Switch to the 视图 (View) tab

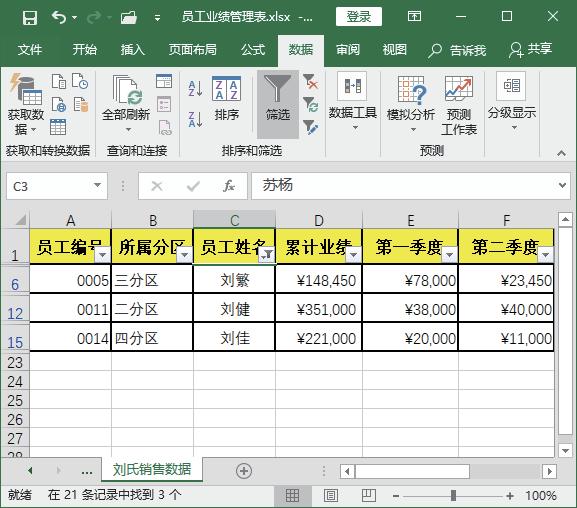pos(394,49)
